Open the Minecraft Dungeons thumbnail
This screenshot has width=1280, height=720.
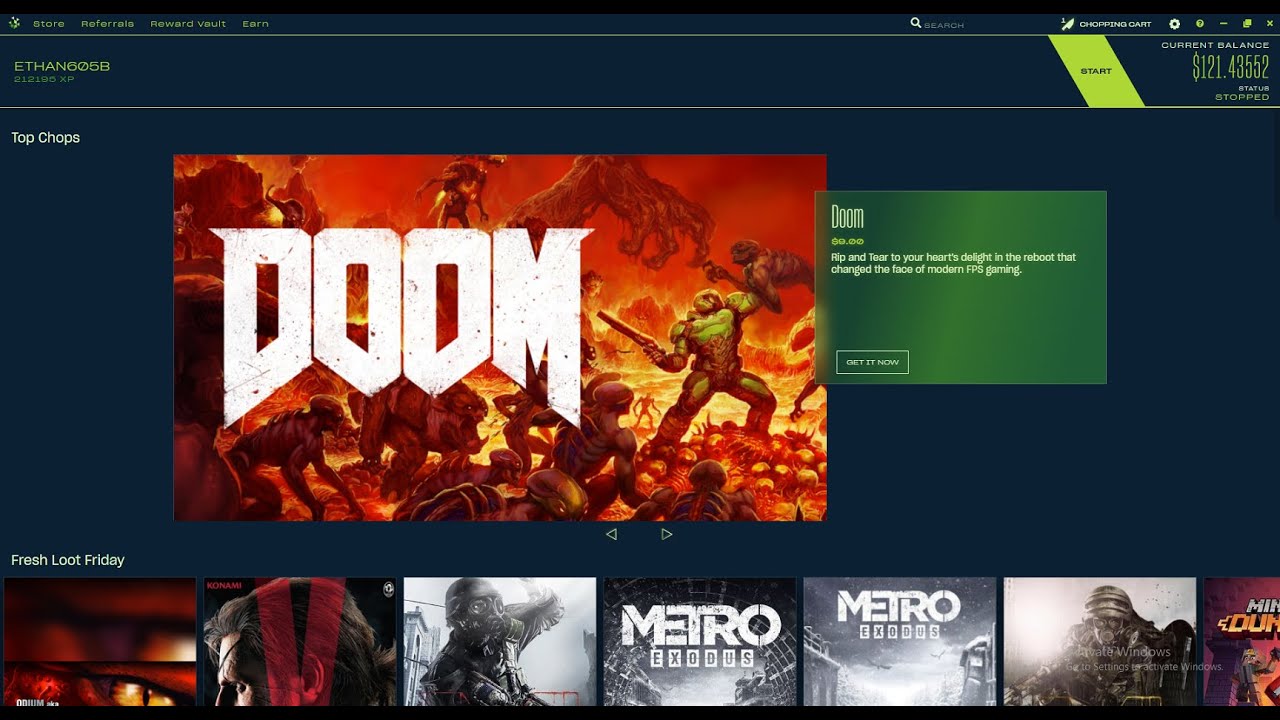point(1242,642)
